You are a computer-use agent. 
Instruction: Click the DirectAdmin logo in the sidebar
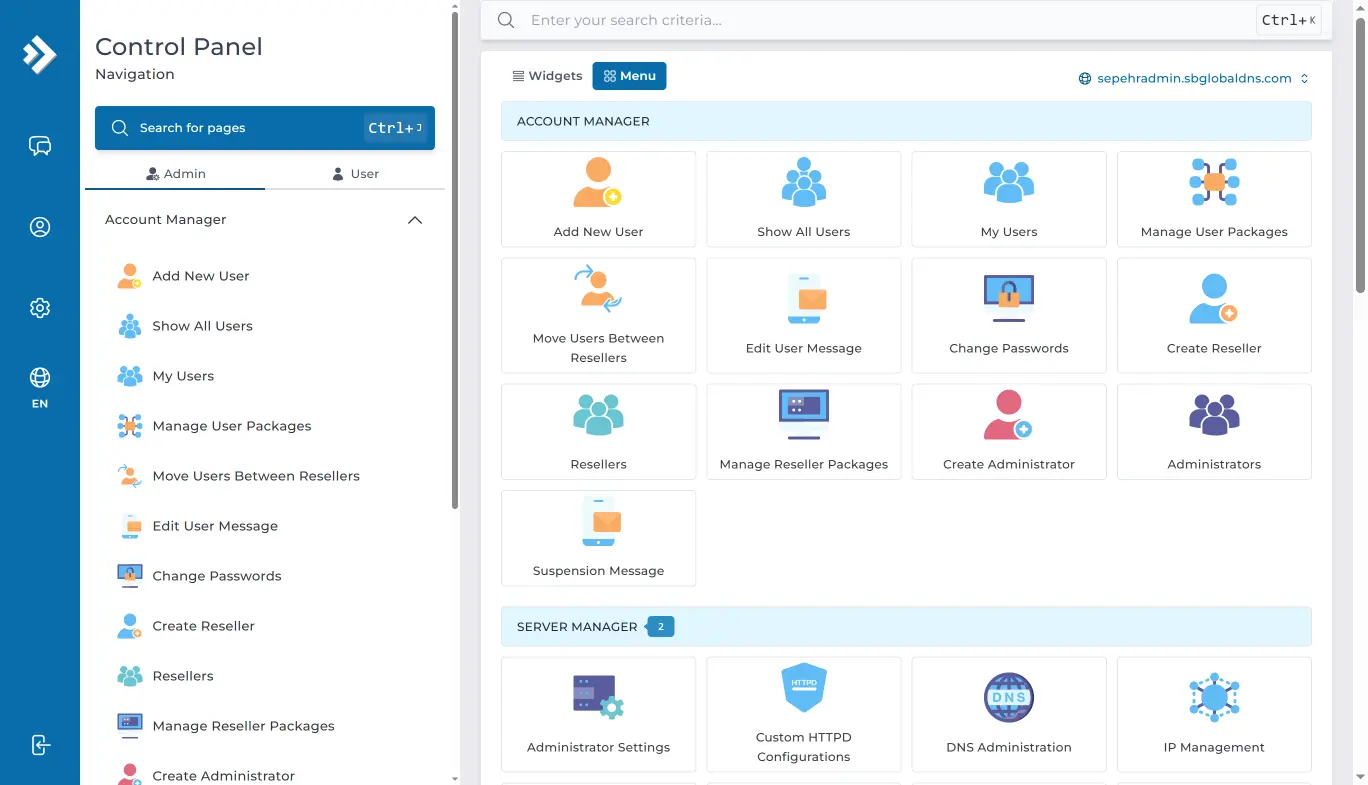40,54
